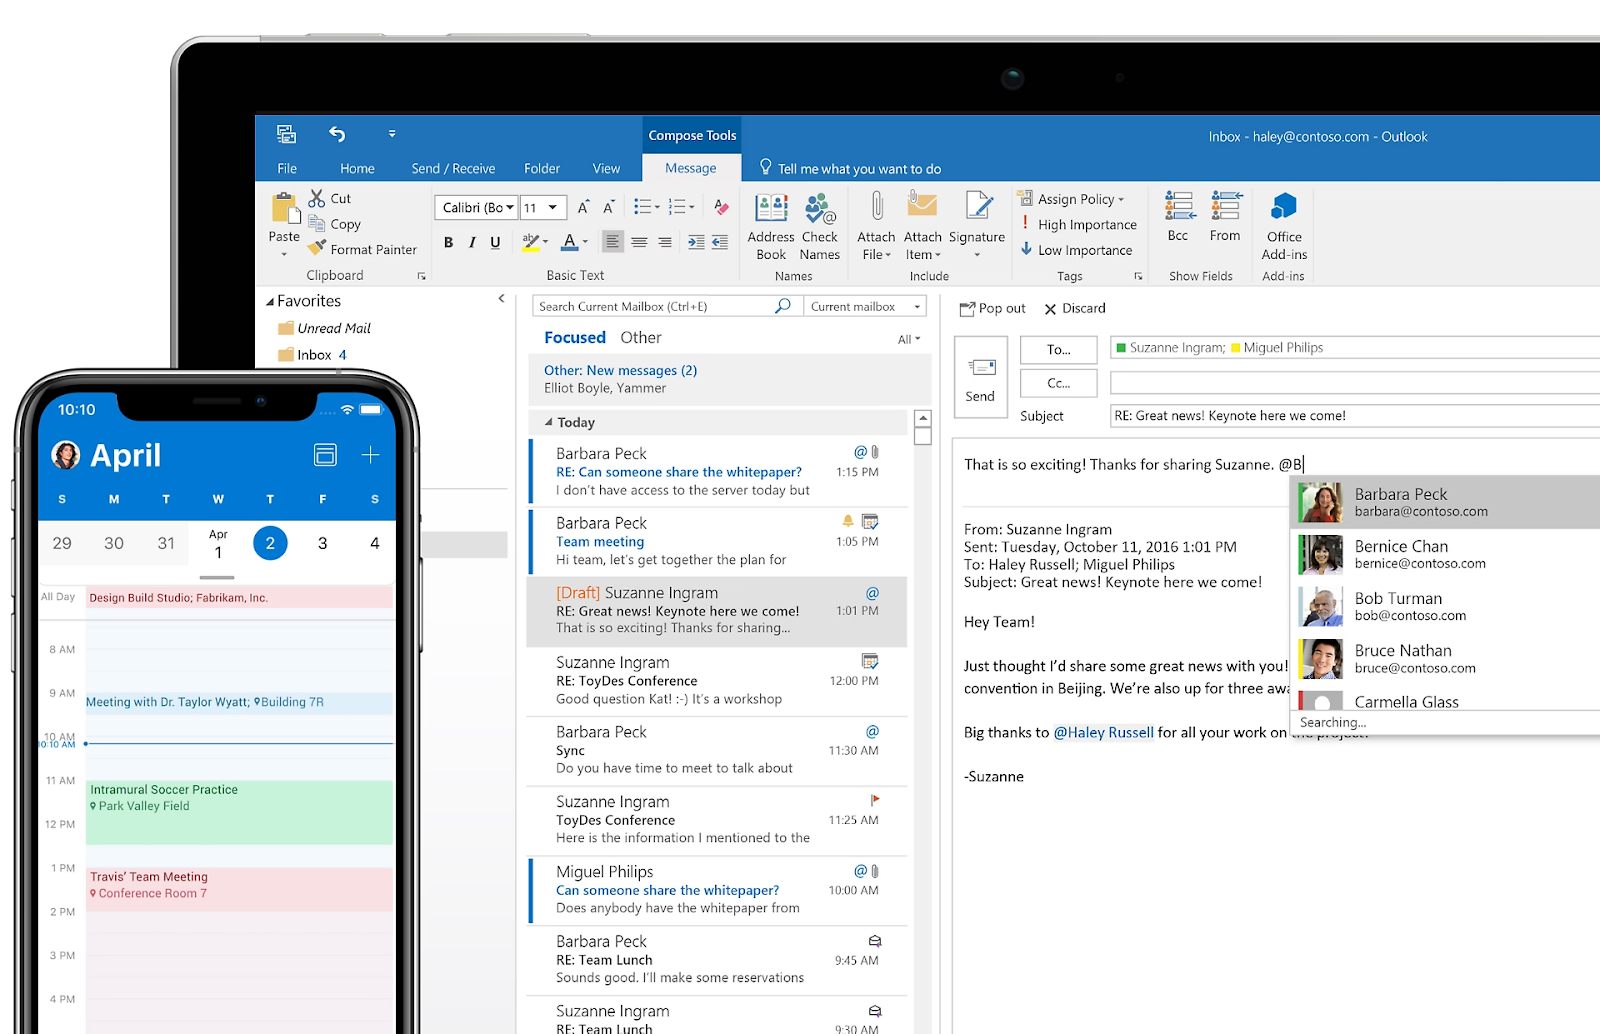
Task: Click search magnifier in mailbox search
Action: coord(783,306)
